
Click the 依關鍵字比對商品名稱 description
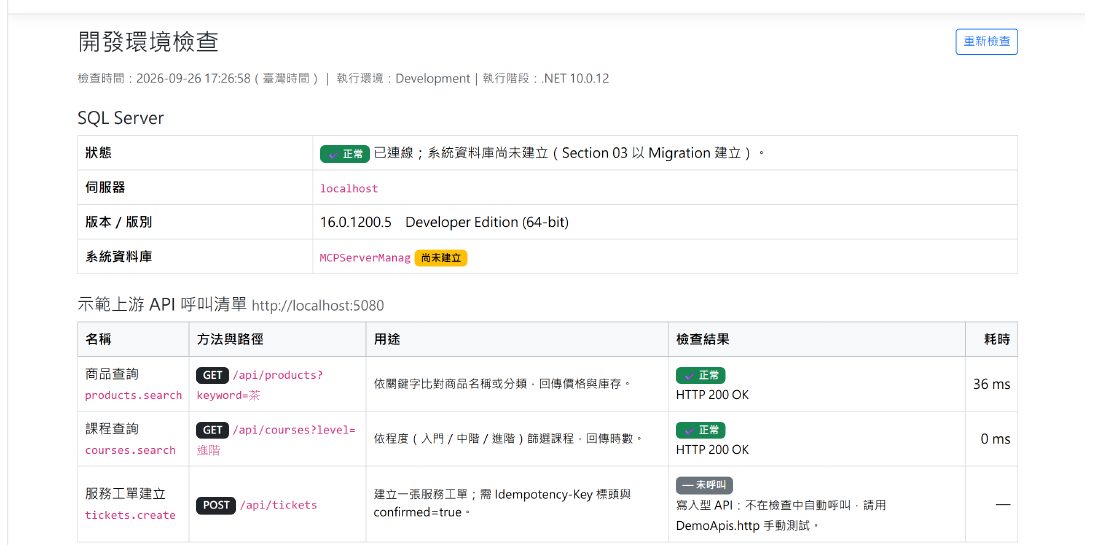[x=503, y=383]
